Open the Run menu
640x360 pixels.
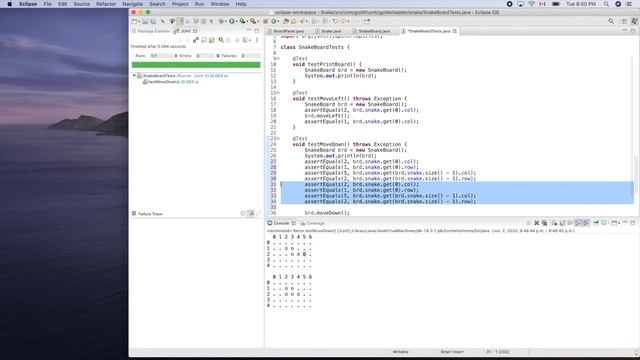pyautogui.click(x=199, y=4)
